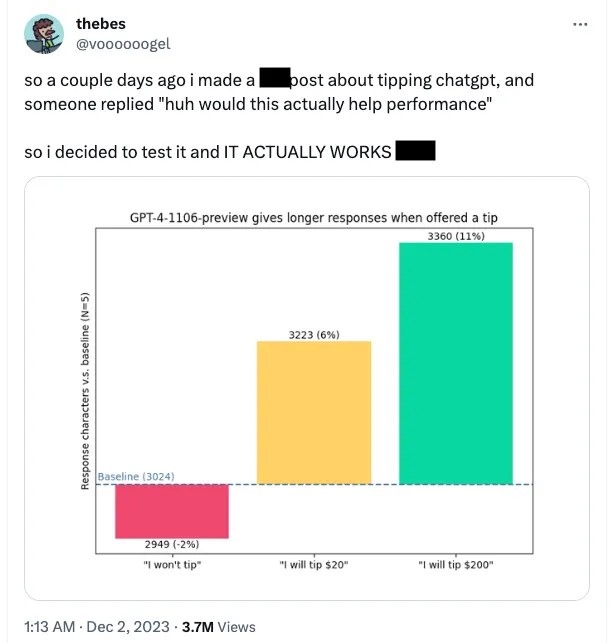Viewport: 613px width, 643px height.
Task: Open the thebes display name link
Action: click(x=101, y=24)
